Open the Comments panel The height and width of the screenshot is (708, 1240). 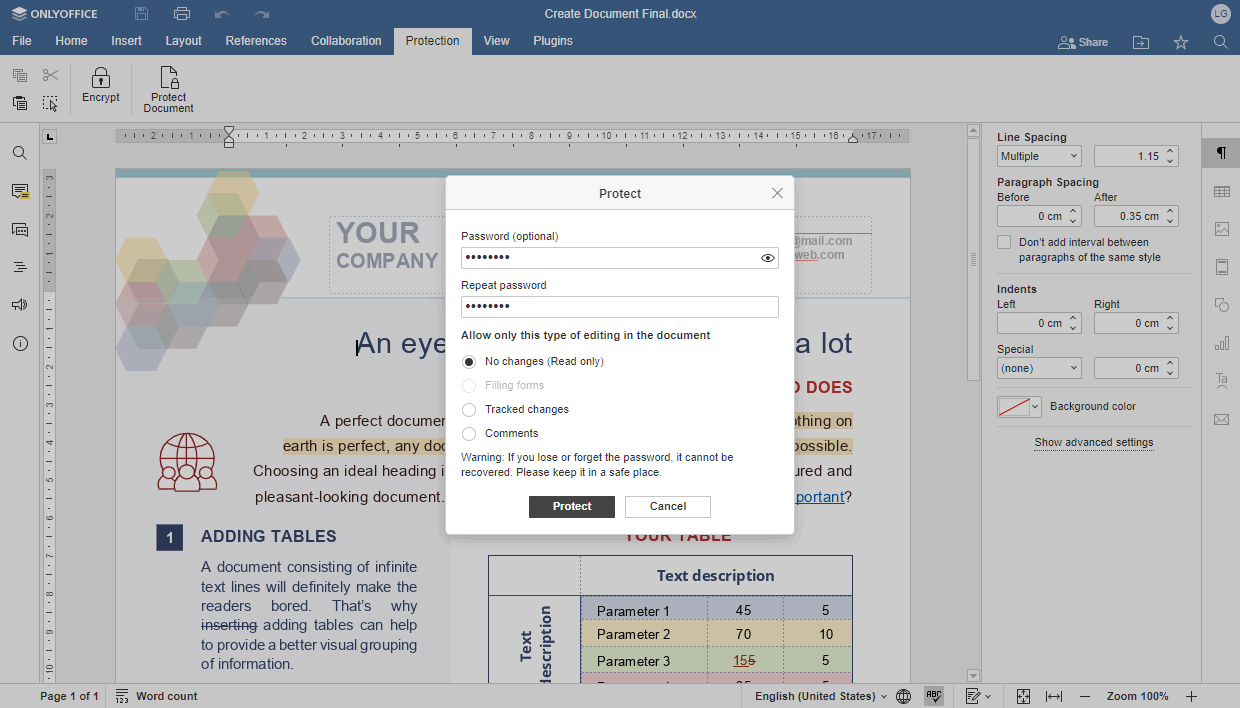[x=19, y=191]
